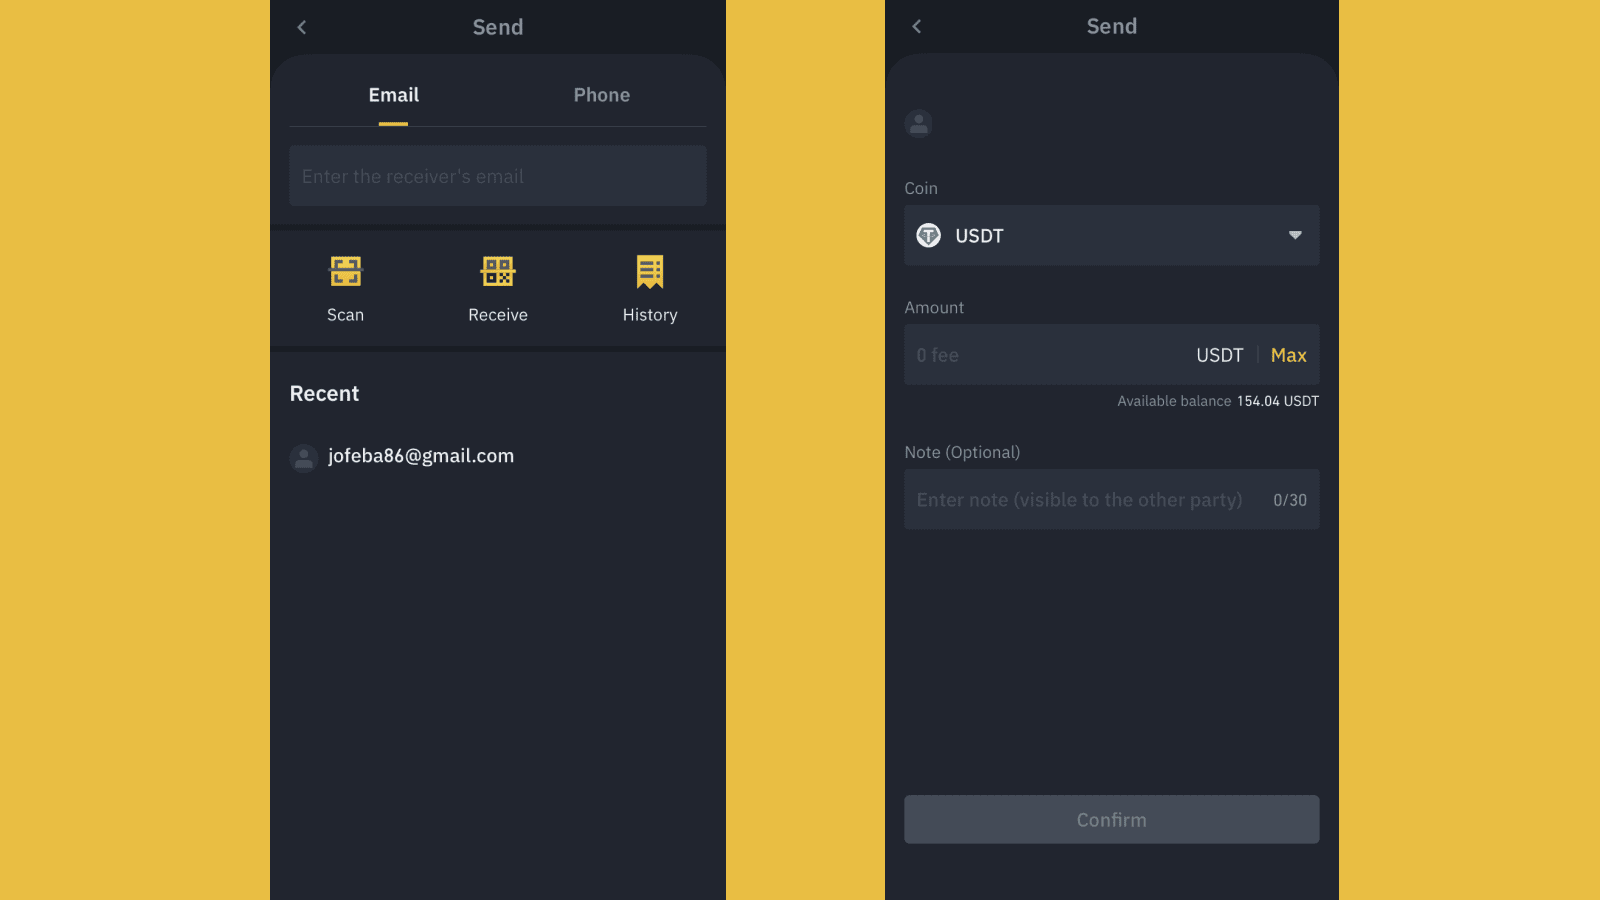Click the avatar icon beside jofeba86@gmail.com
Screen dimensions: 1600x900
pos(304,458)
